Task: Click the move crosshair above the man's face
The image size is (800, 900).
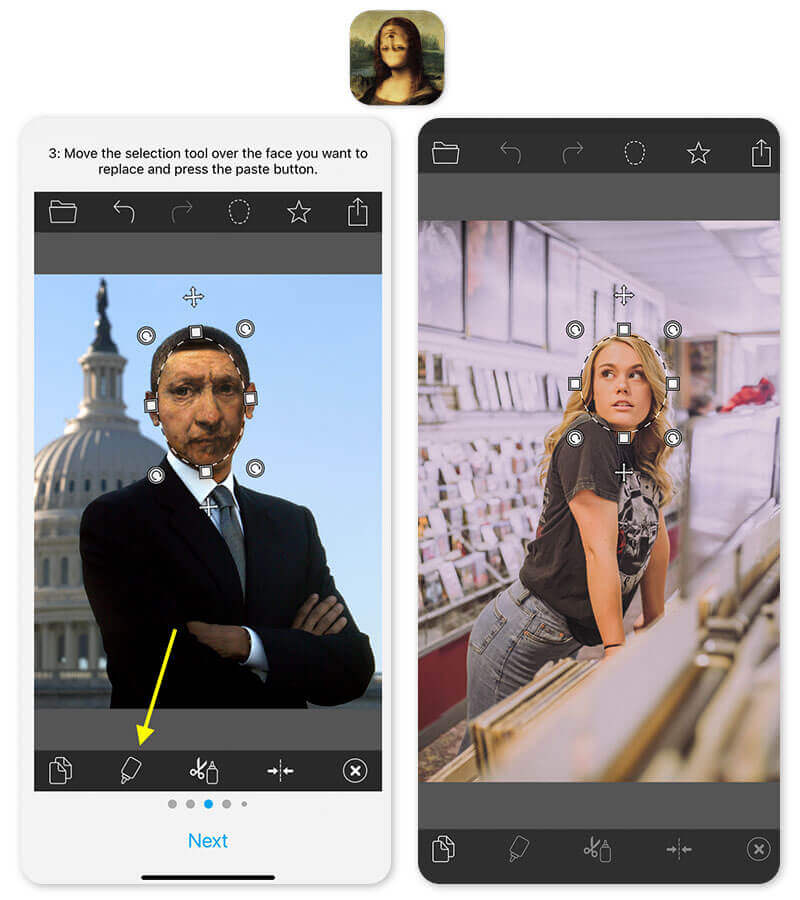Action: tap(193, 297)
